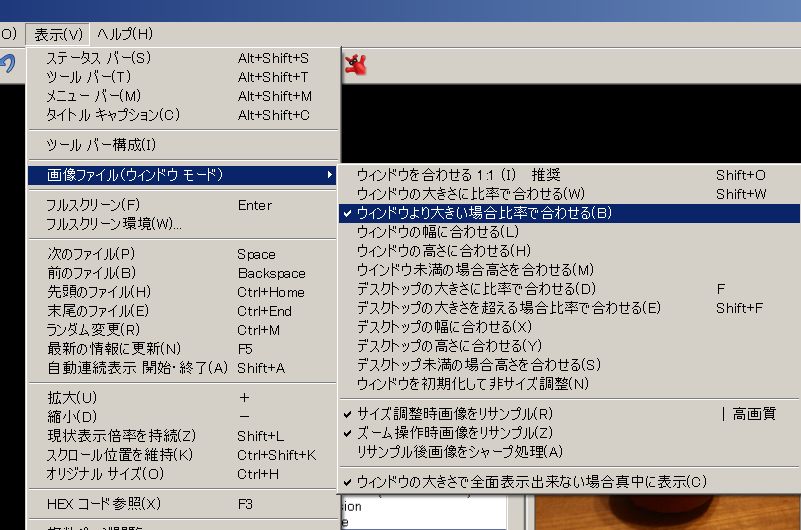Expand 画像ファイル(ウィンドウ モード) submenu arrow
The width and height of the screenshot is (801, 530).
click(x=330, y=175)
